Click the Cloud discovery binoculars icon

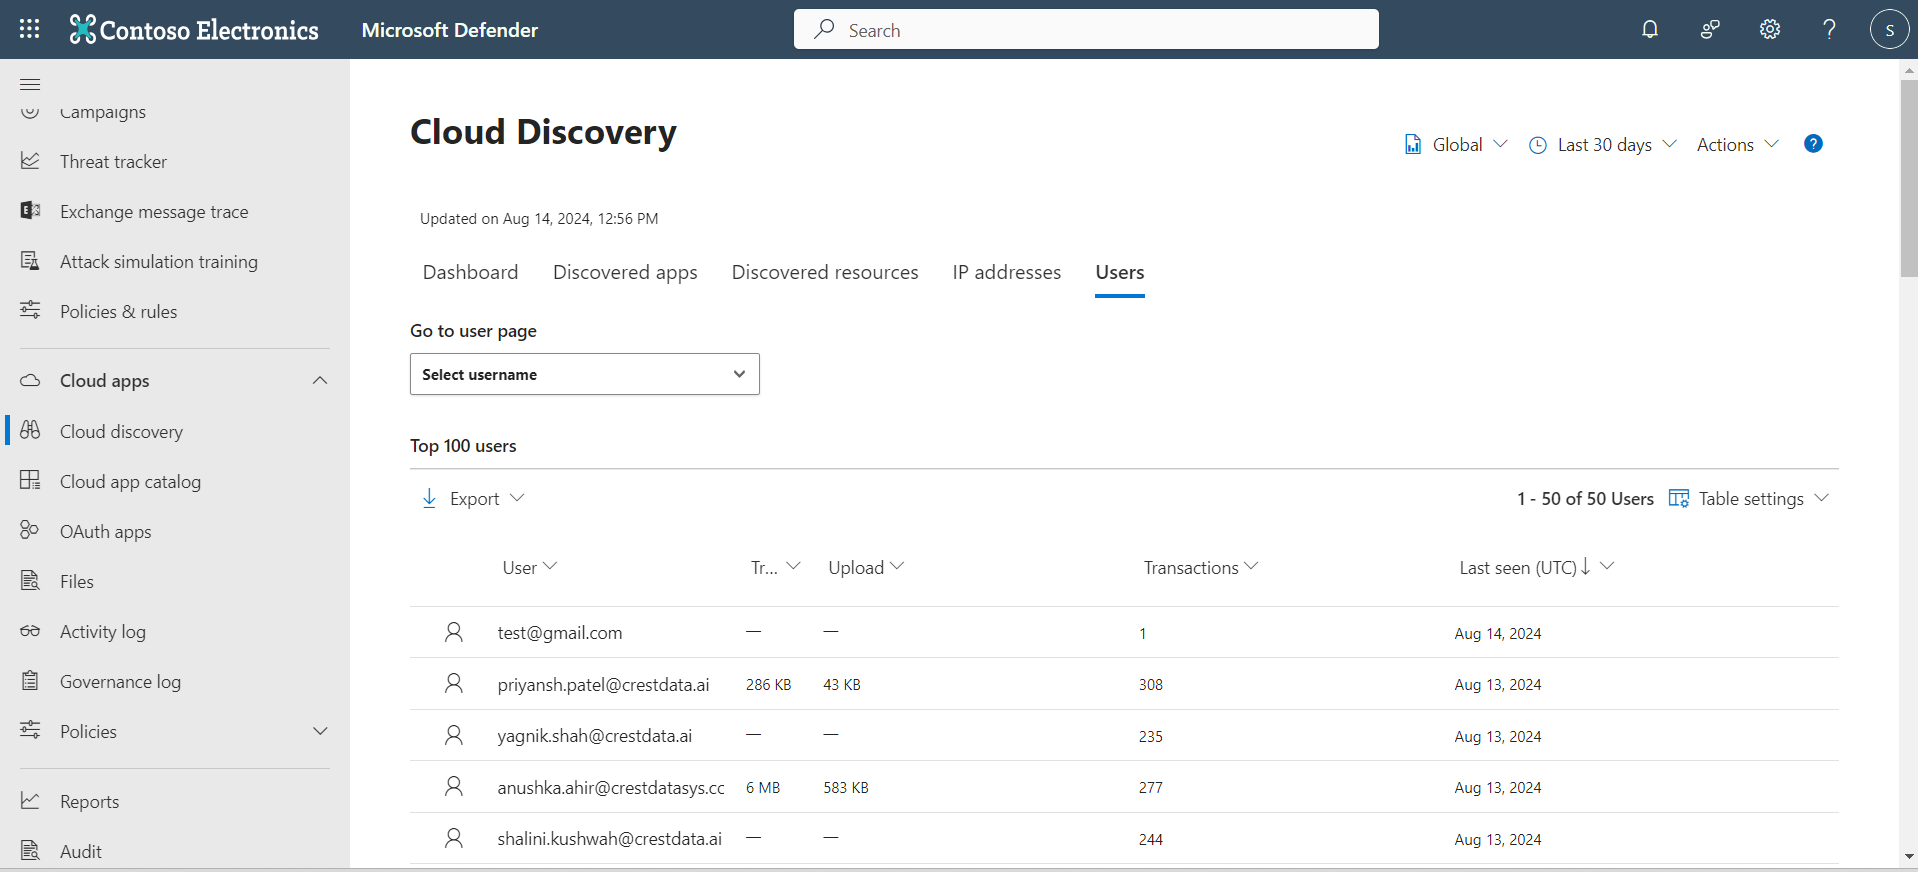[30, 430]
